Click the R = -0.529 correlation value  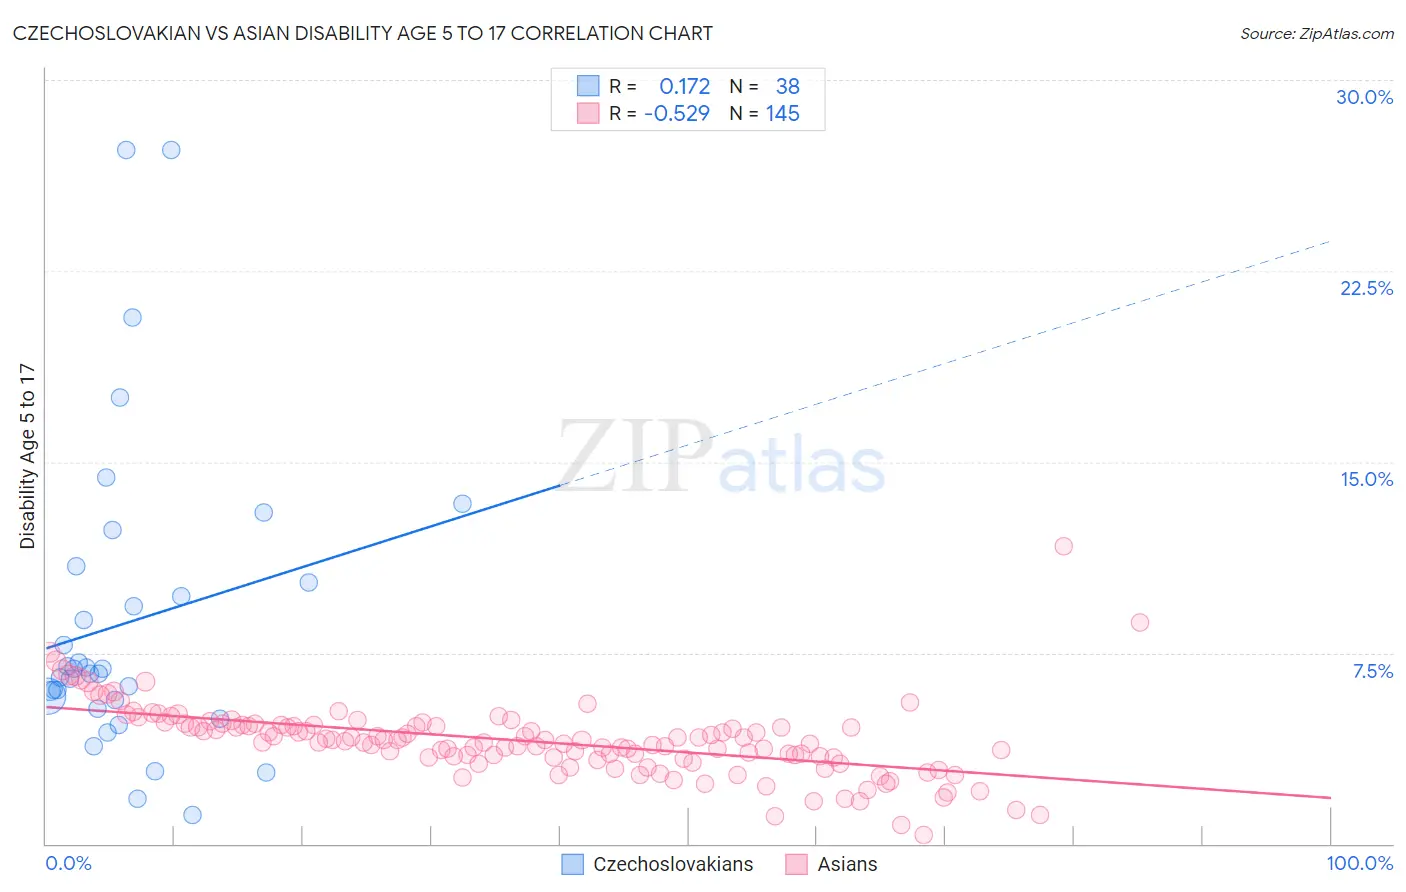click(660, 113)
